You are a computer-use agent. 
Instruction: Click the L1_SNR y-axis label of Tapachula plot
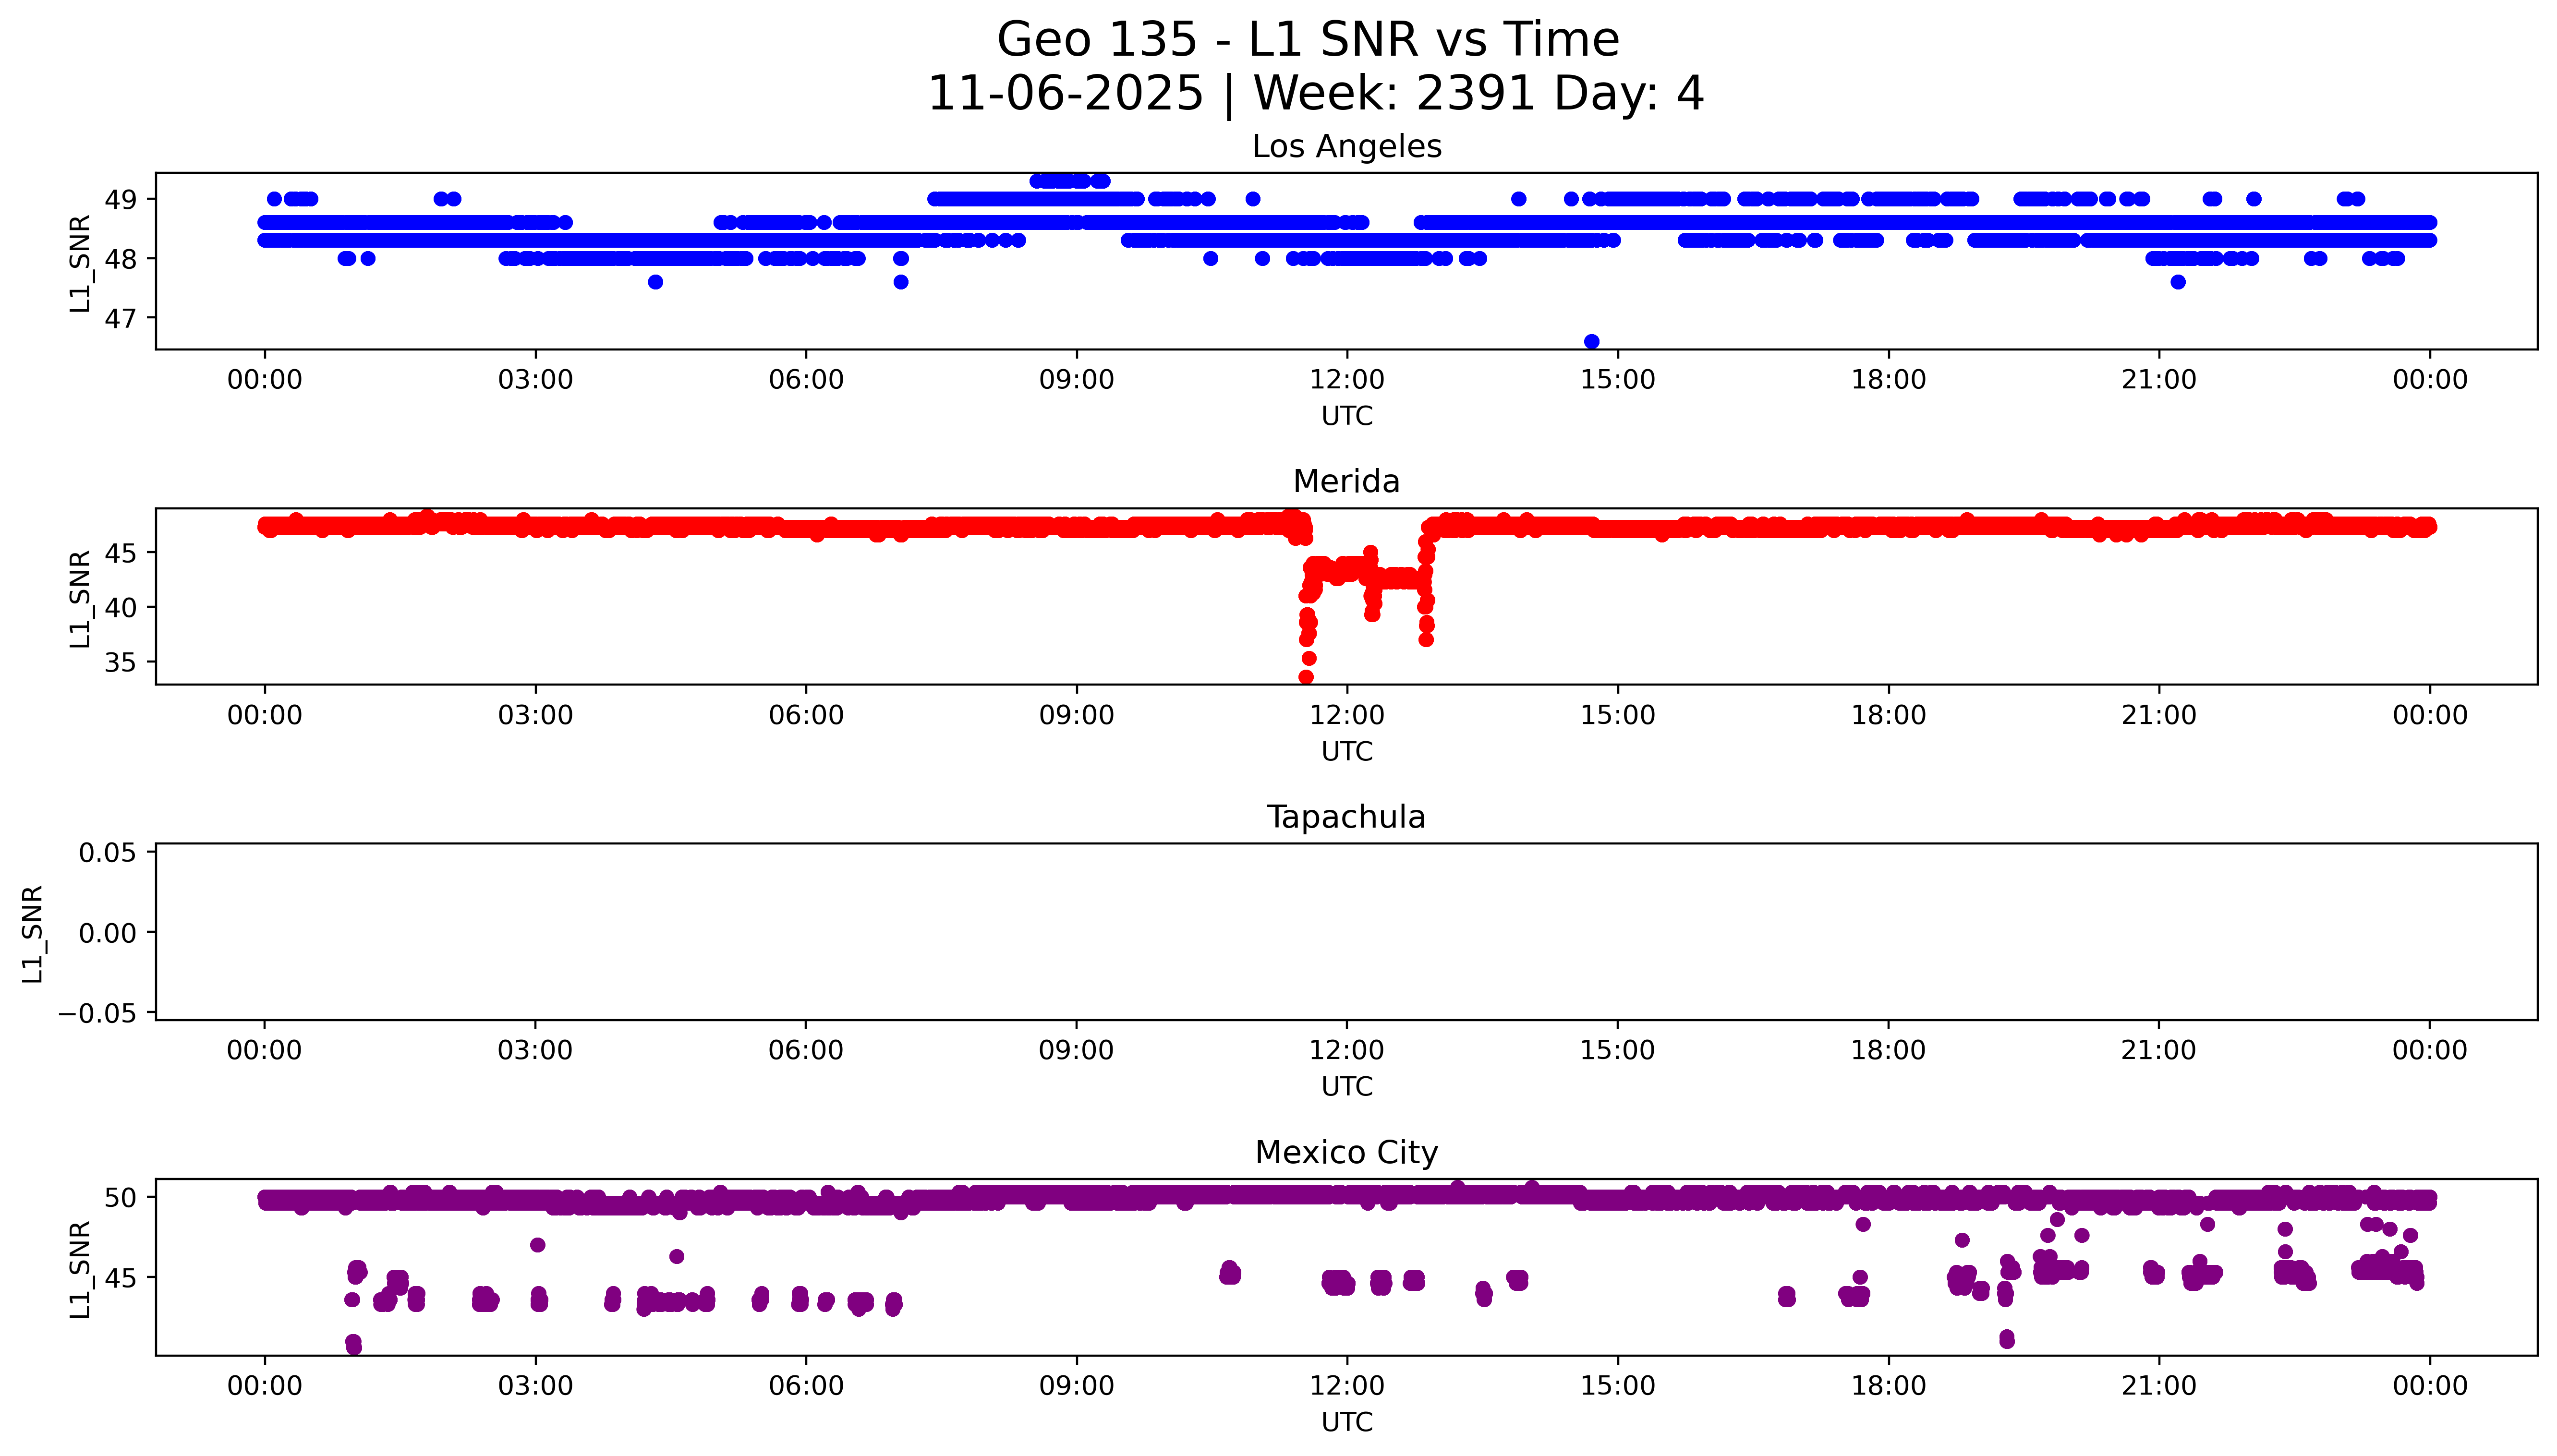pyautogui.click(x=33, y=933)
